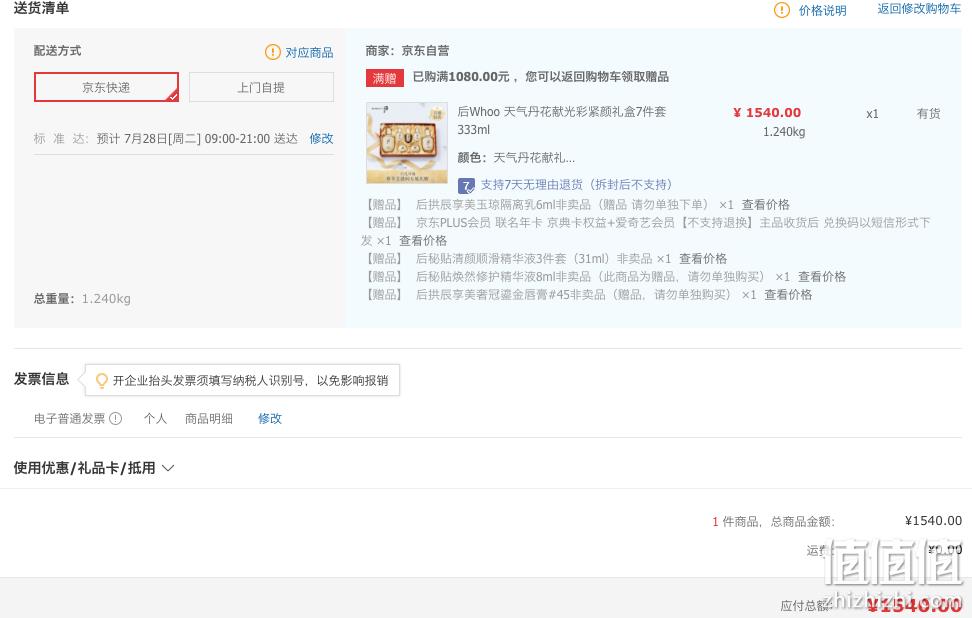Open the 对应商品 link
This screenshot has width=972, height=618.
pos(309,53)
